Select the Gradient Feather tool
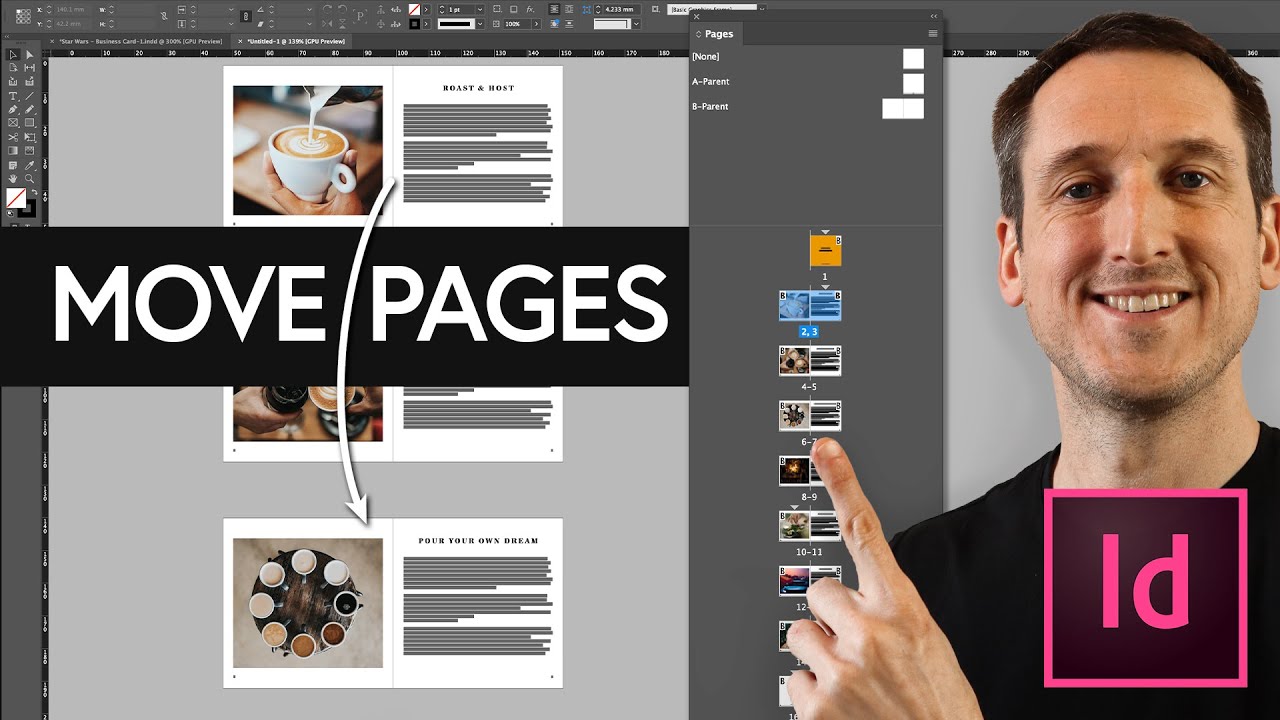The image size is (1280, 720). tap(30, 150)
